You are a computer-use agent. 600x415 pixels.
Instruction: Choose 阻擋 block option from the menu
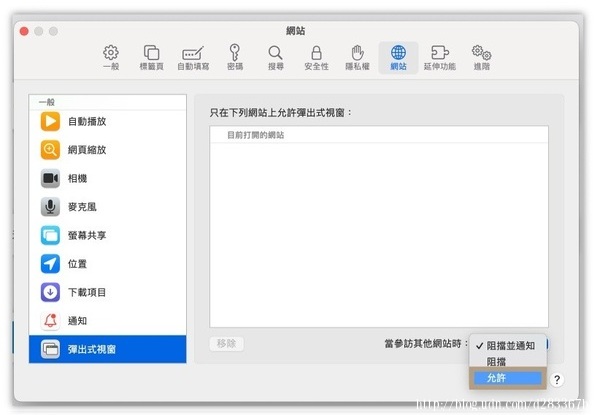508,361
